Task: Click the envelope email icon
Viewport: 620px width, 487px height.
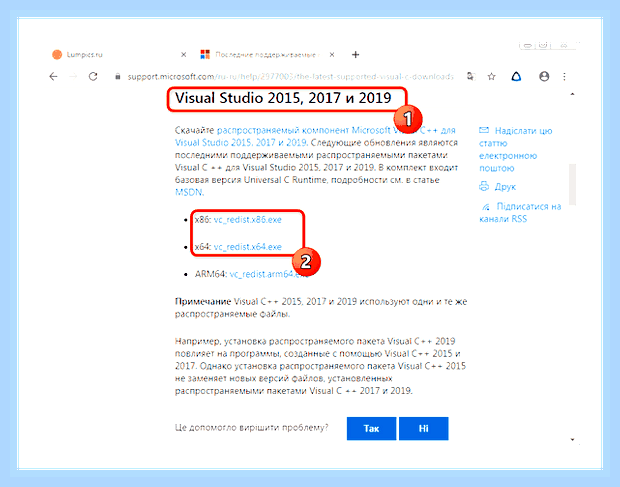Action: point(484,130)
